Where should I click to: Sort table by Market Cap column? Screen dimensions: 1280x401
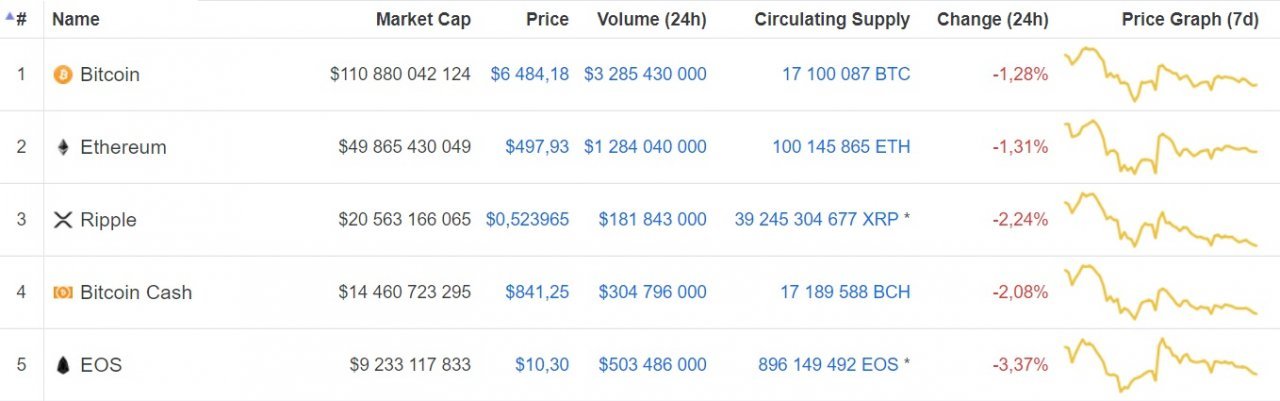click(423, 19)
